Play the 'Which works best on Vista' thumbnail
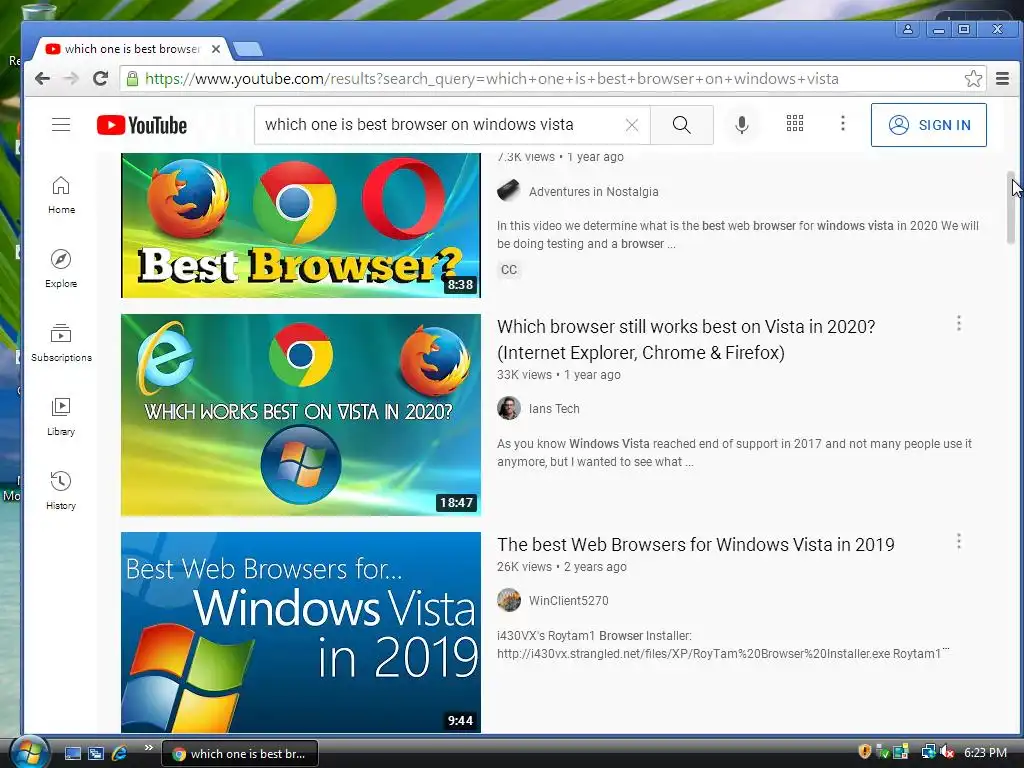The height and width of the screenshot is (768, 1024). click(x=300, y=415)
